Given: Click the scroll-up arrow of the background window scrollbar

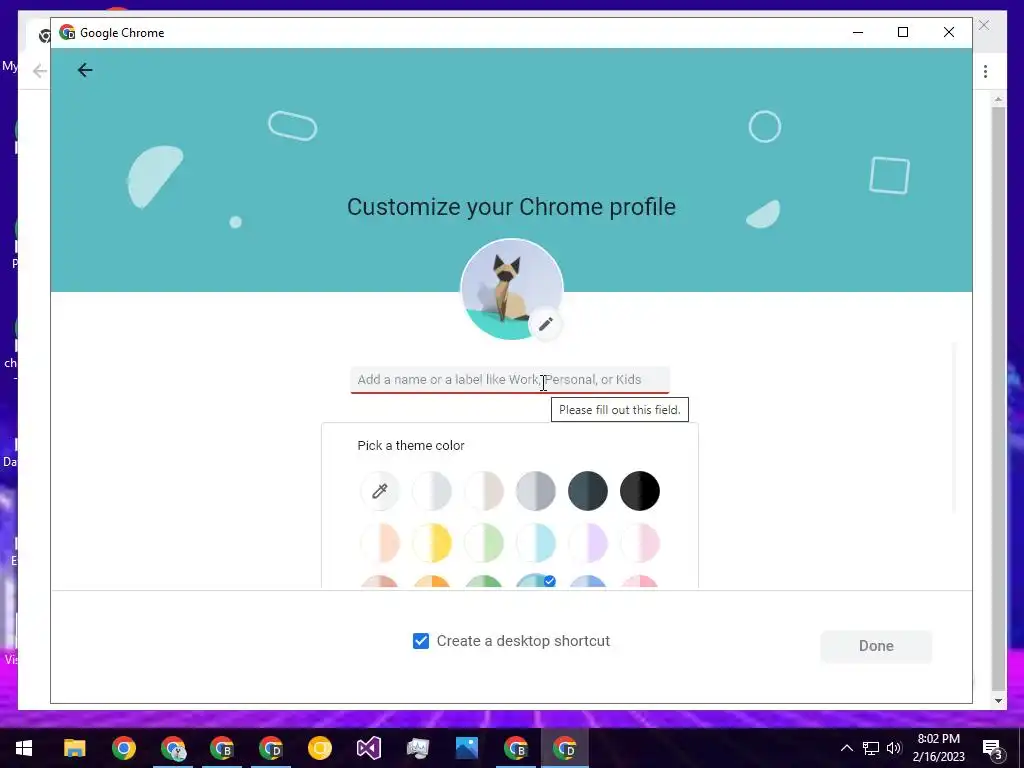Looking at the screenshot, I should pos(998,100).
